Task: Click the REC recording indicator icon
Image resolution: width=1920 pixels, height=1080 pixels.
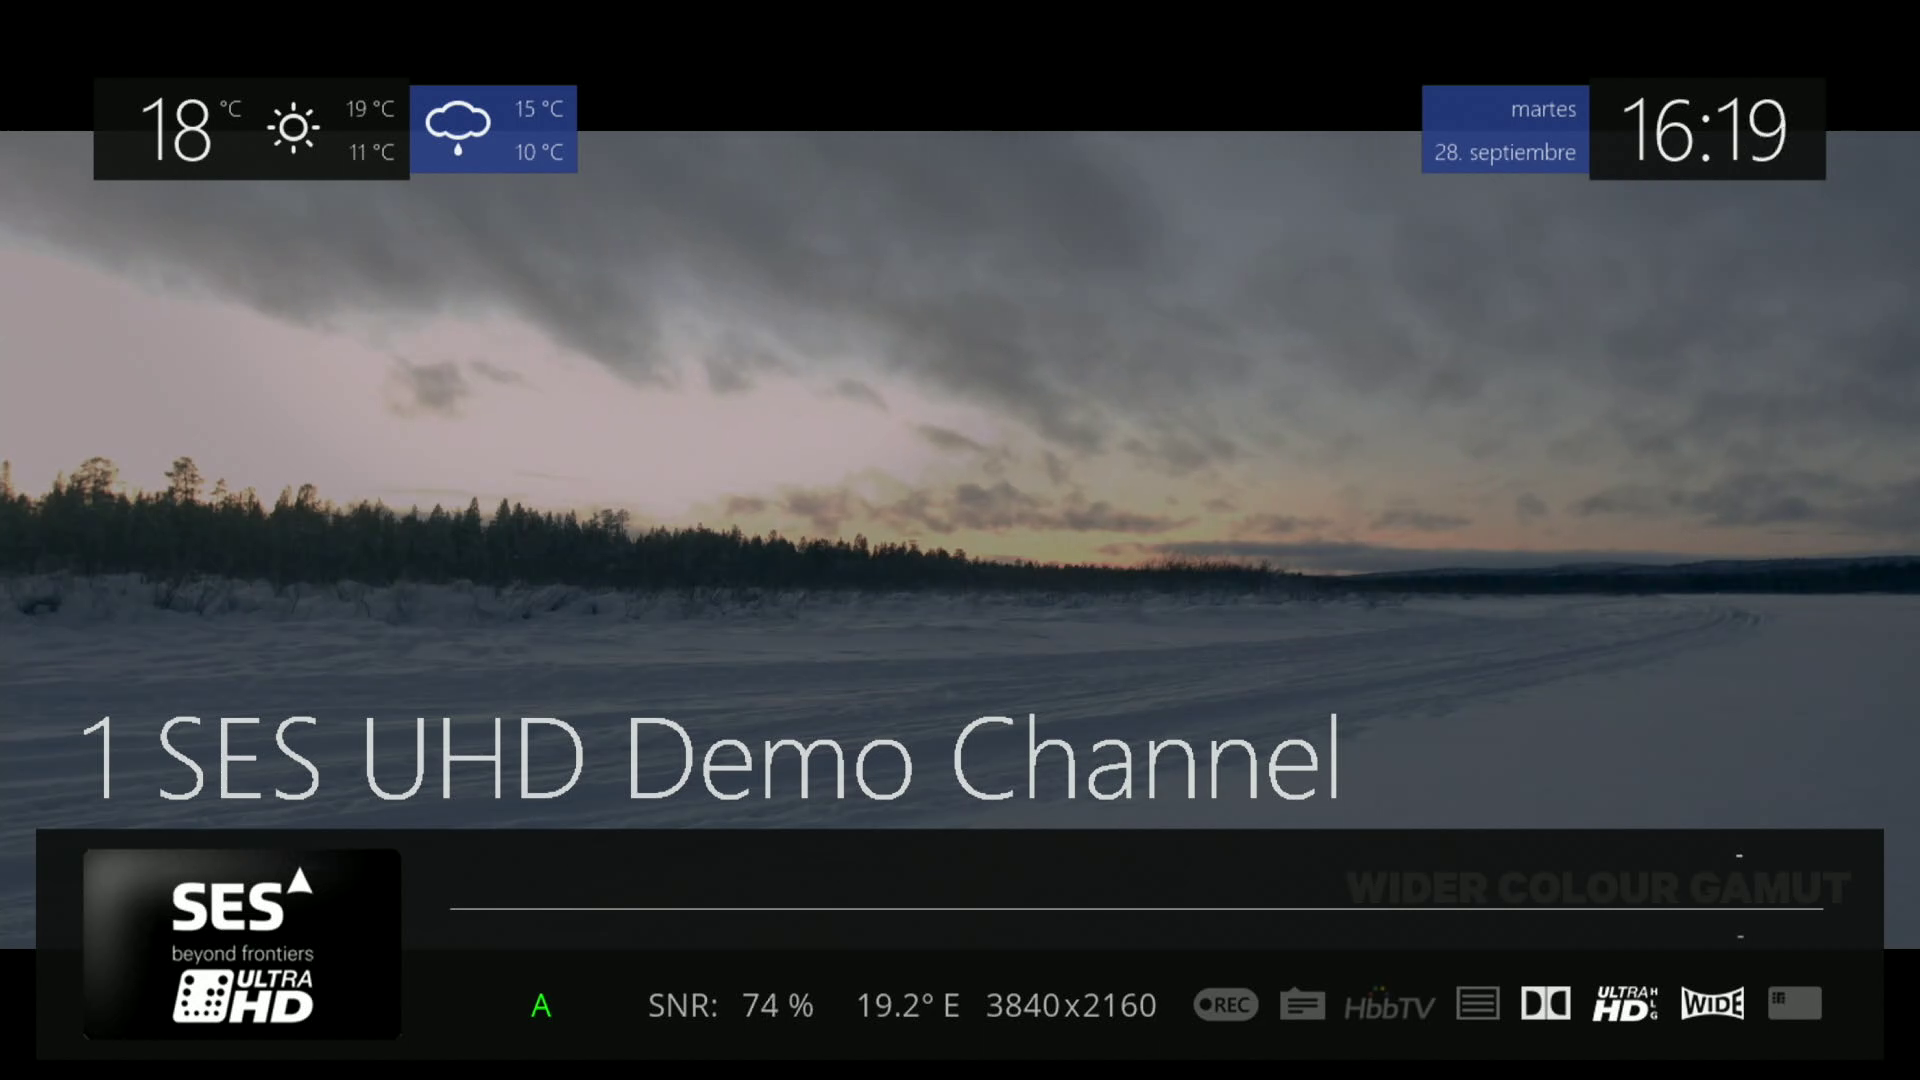Action: (x=1225, y=1004)
